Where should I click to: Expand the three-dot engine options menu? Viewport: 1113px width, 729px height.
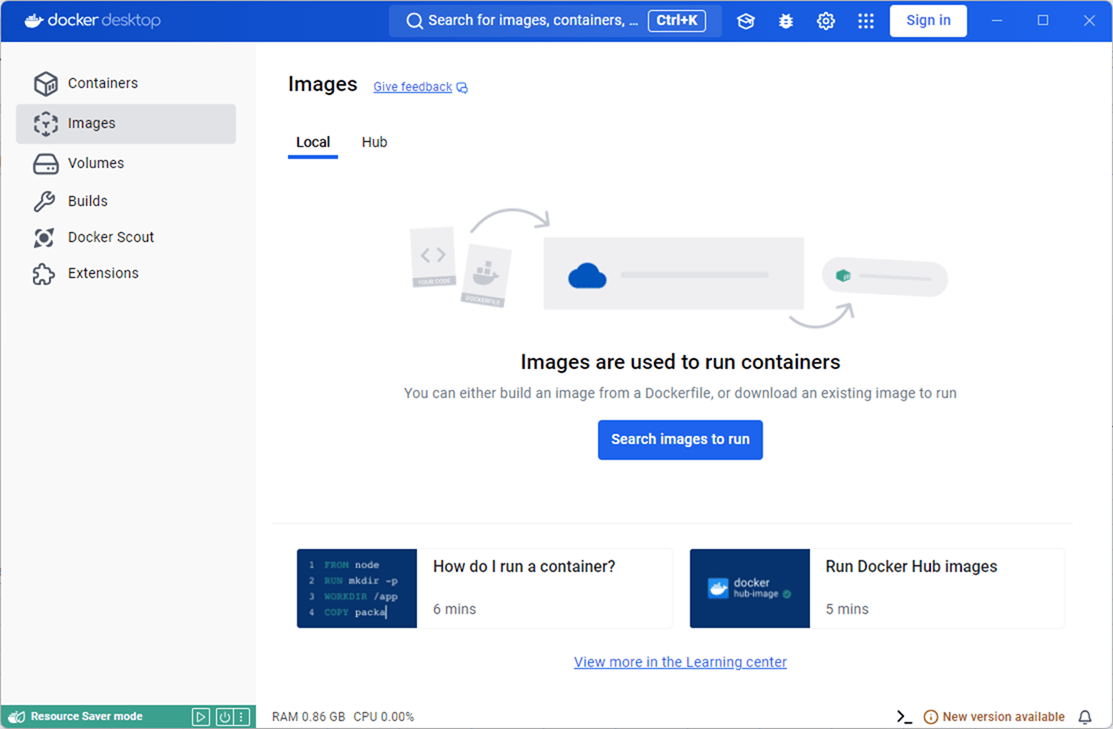coord(241,717)
